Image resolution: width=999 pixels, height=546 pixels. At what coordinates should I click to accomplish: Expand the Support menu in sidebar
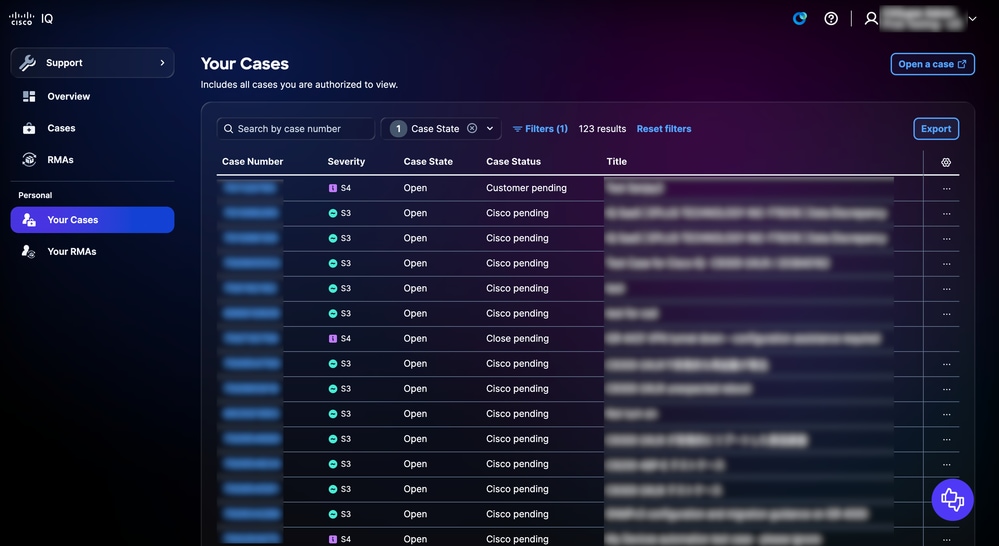pyautogui.click(x=92, y=62)
